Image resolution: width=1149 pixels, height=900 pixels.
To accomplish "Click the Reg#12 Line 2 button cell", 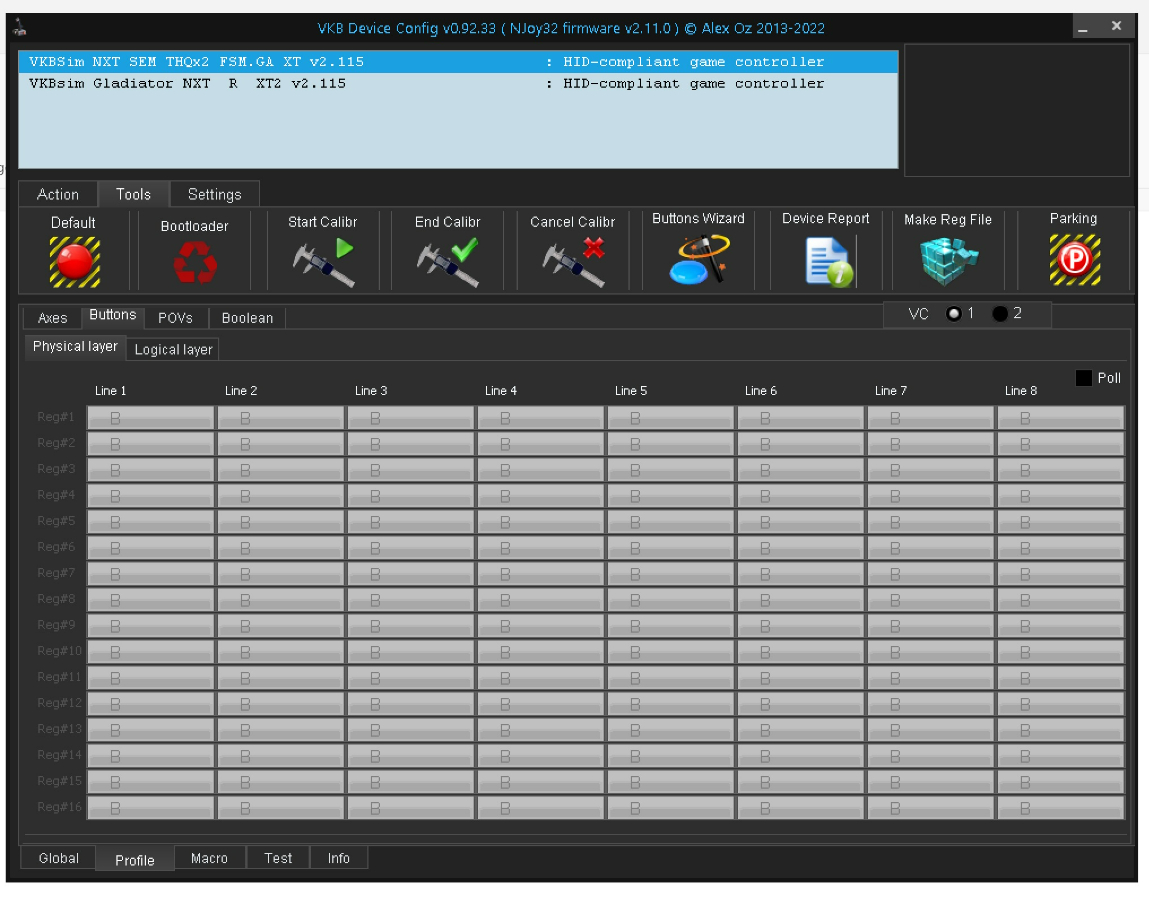I will click(x=281, y=704).
